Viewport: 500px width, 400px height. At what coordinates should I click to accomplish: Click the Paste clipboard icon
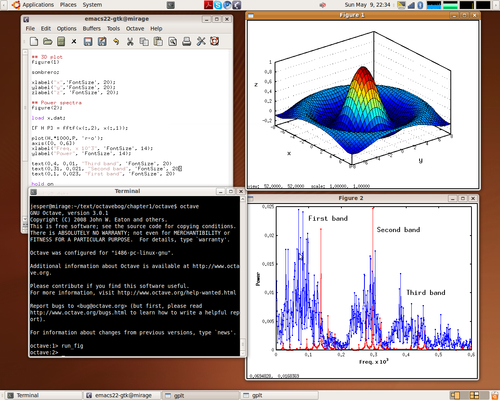158,41
